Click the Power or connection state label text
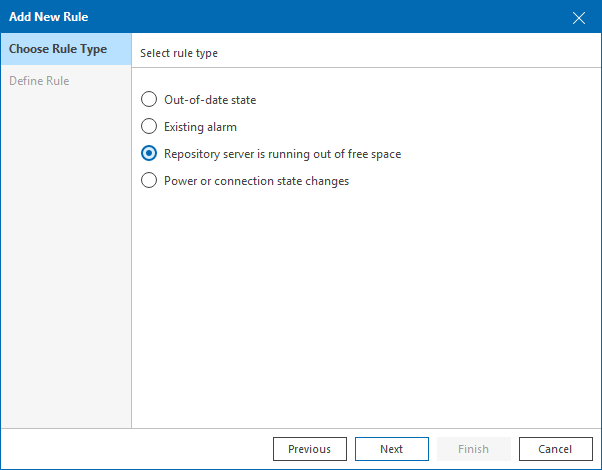 256,181
